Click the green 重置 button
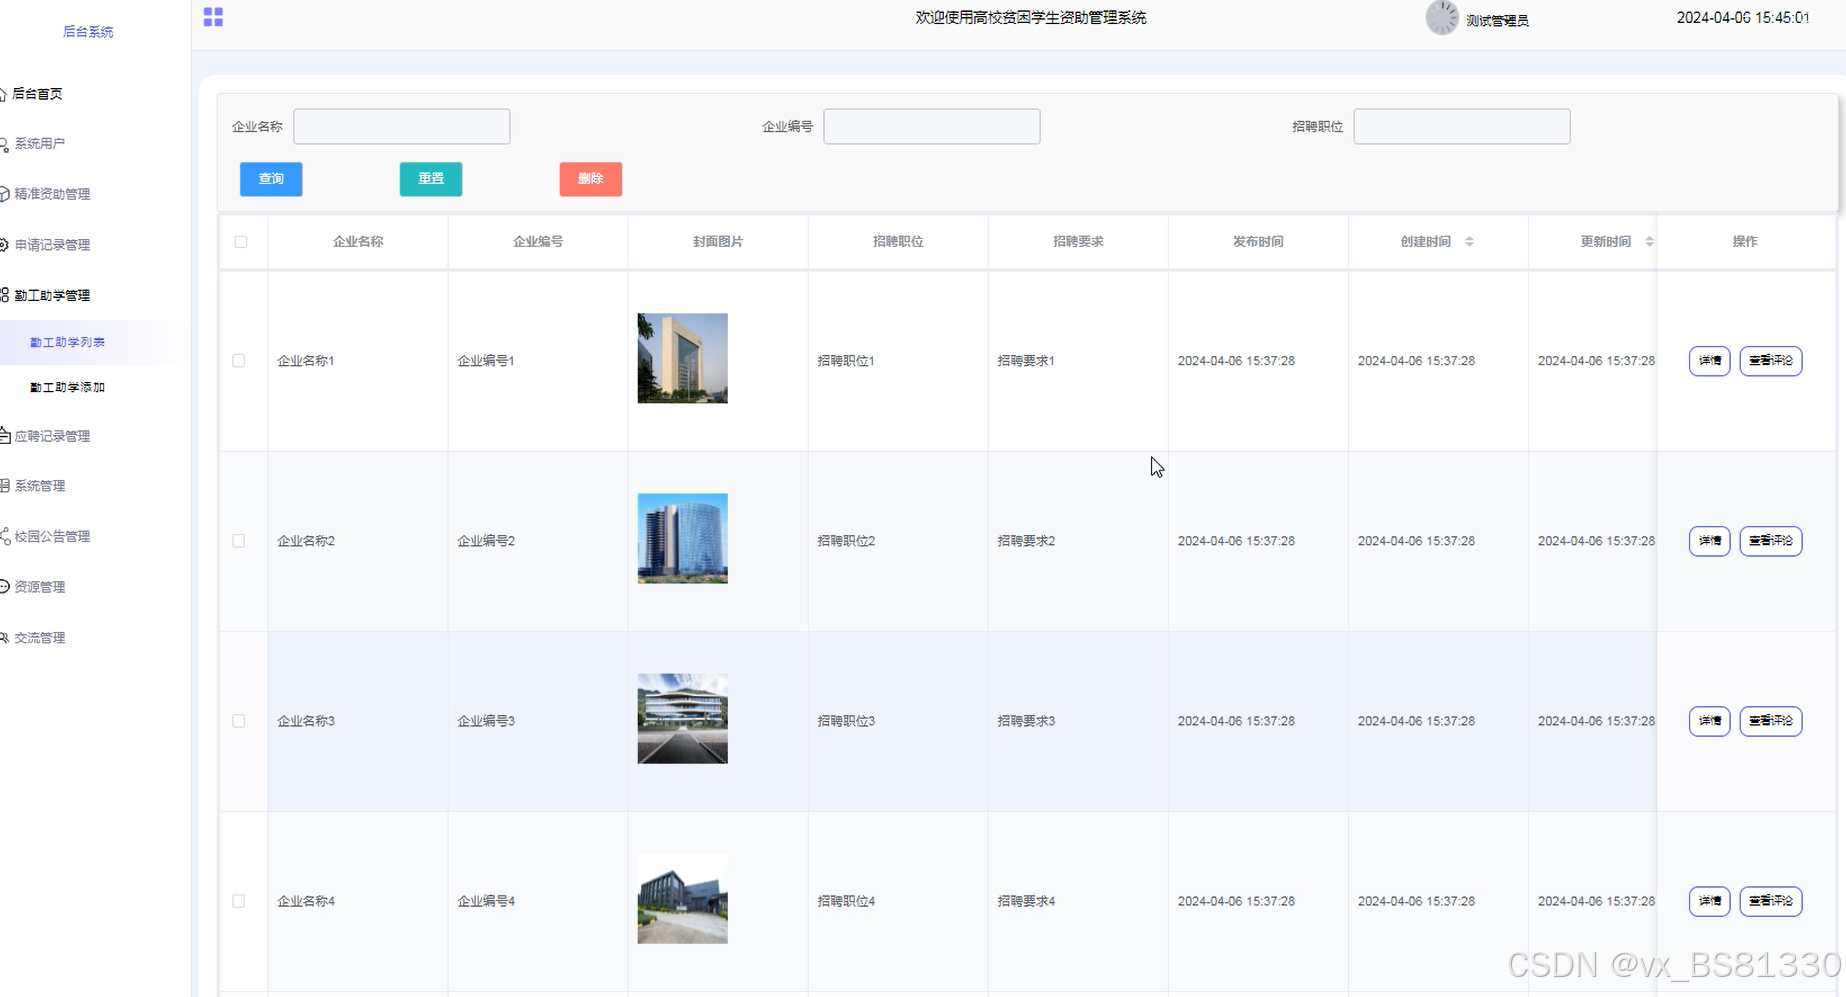The width and height of the screenshot is (1846, 997). [x=431, y=179]
